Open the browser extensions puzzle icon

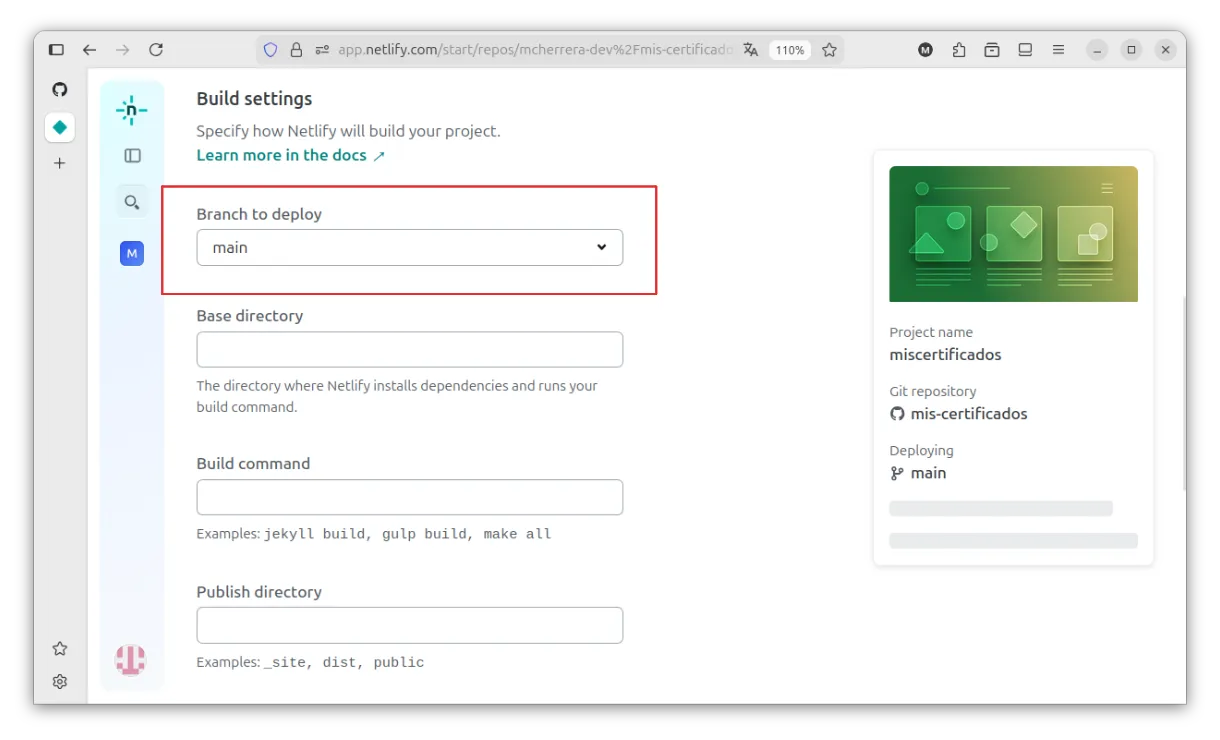959,50
